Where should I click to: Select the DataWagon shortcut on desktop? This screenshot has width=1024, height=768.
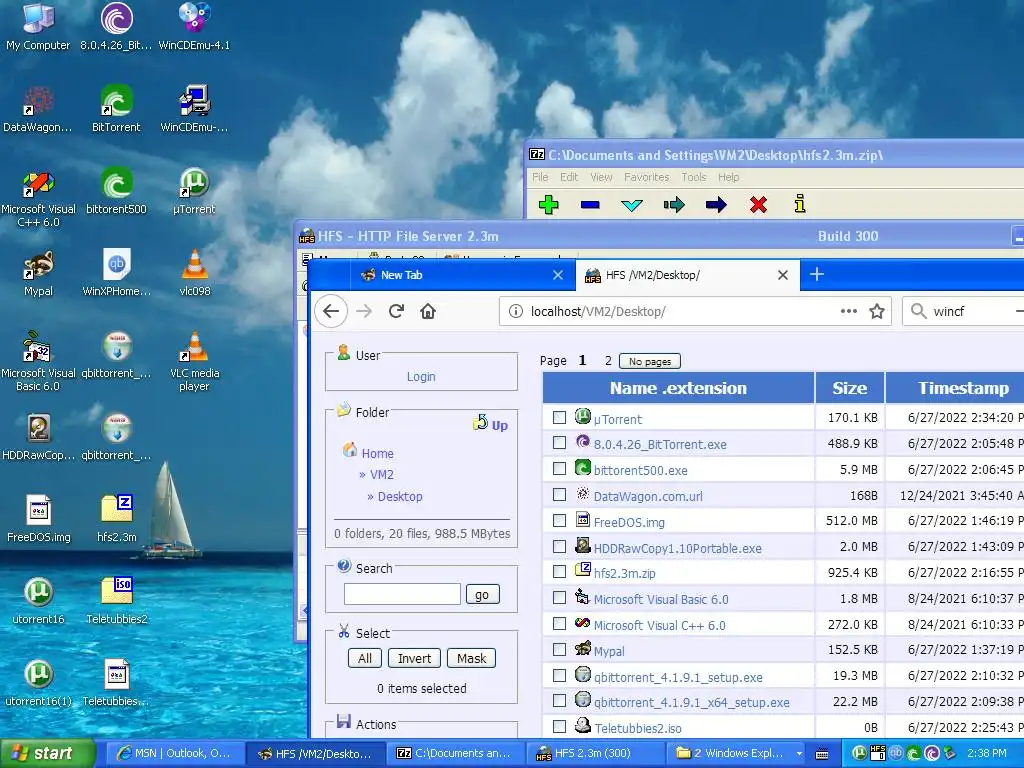[x=38, y=108]
